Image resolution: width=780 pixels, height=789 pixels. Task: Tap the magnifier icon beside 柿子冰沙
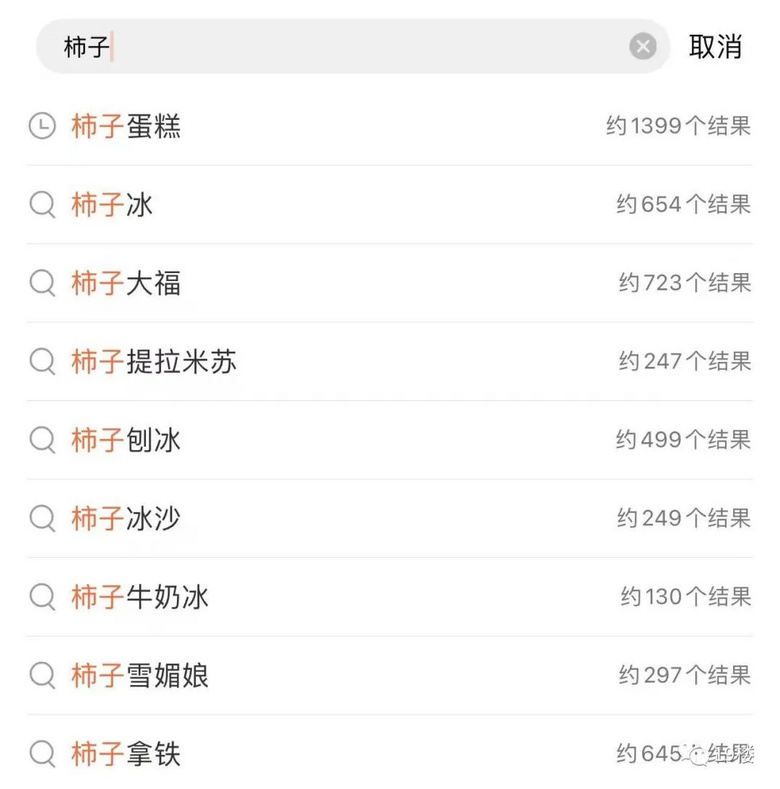[42, 518]
